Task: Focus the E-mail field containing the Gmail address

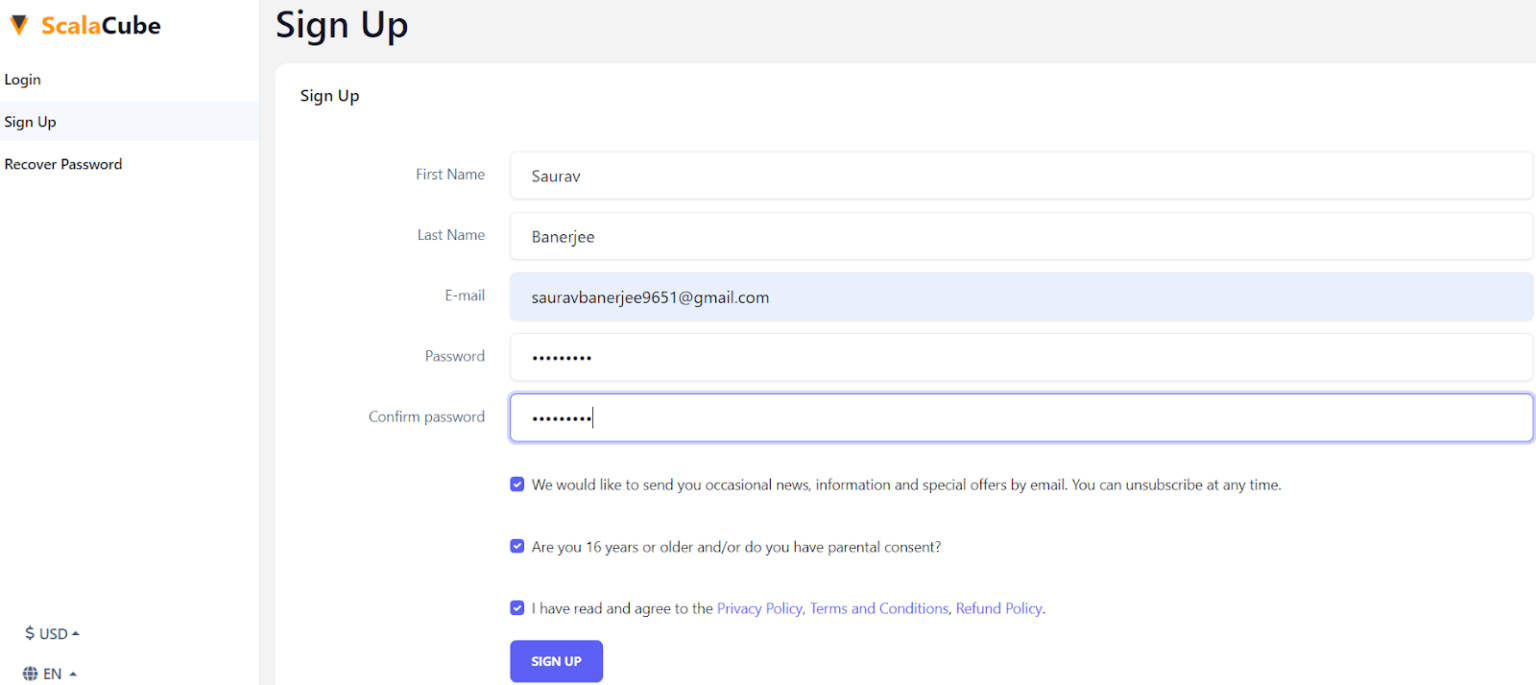Action: click(x=1020, y=297)
